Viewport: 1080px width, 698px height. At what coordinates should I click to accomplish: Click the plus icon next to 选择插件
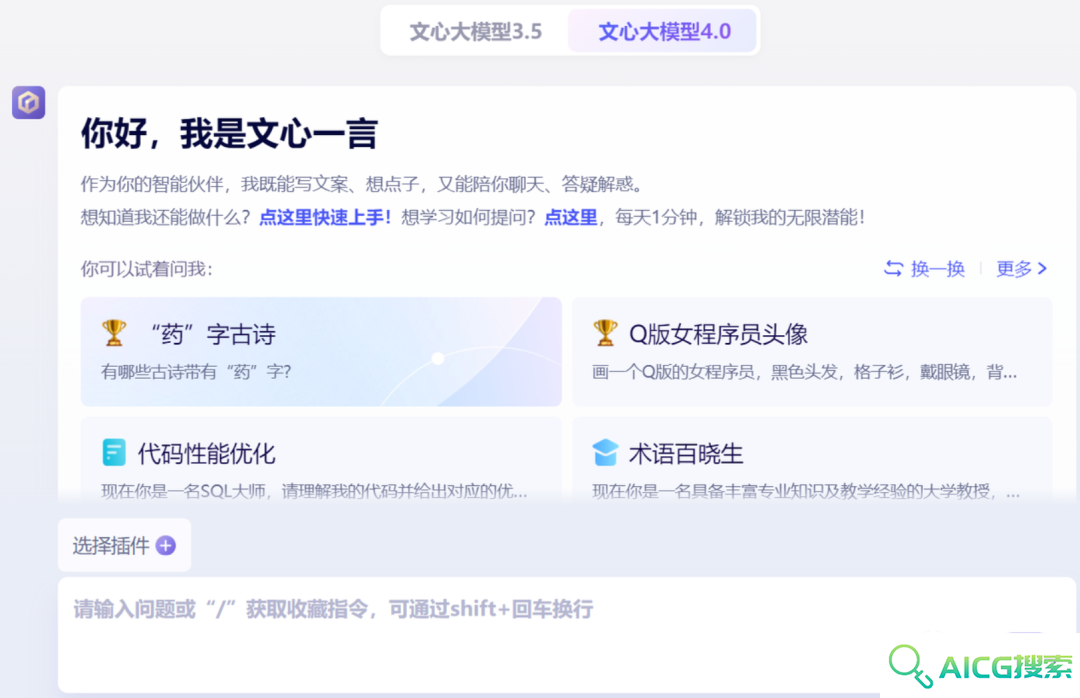(x=166, y=546)
